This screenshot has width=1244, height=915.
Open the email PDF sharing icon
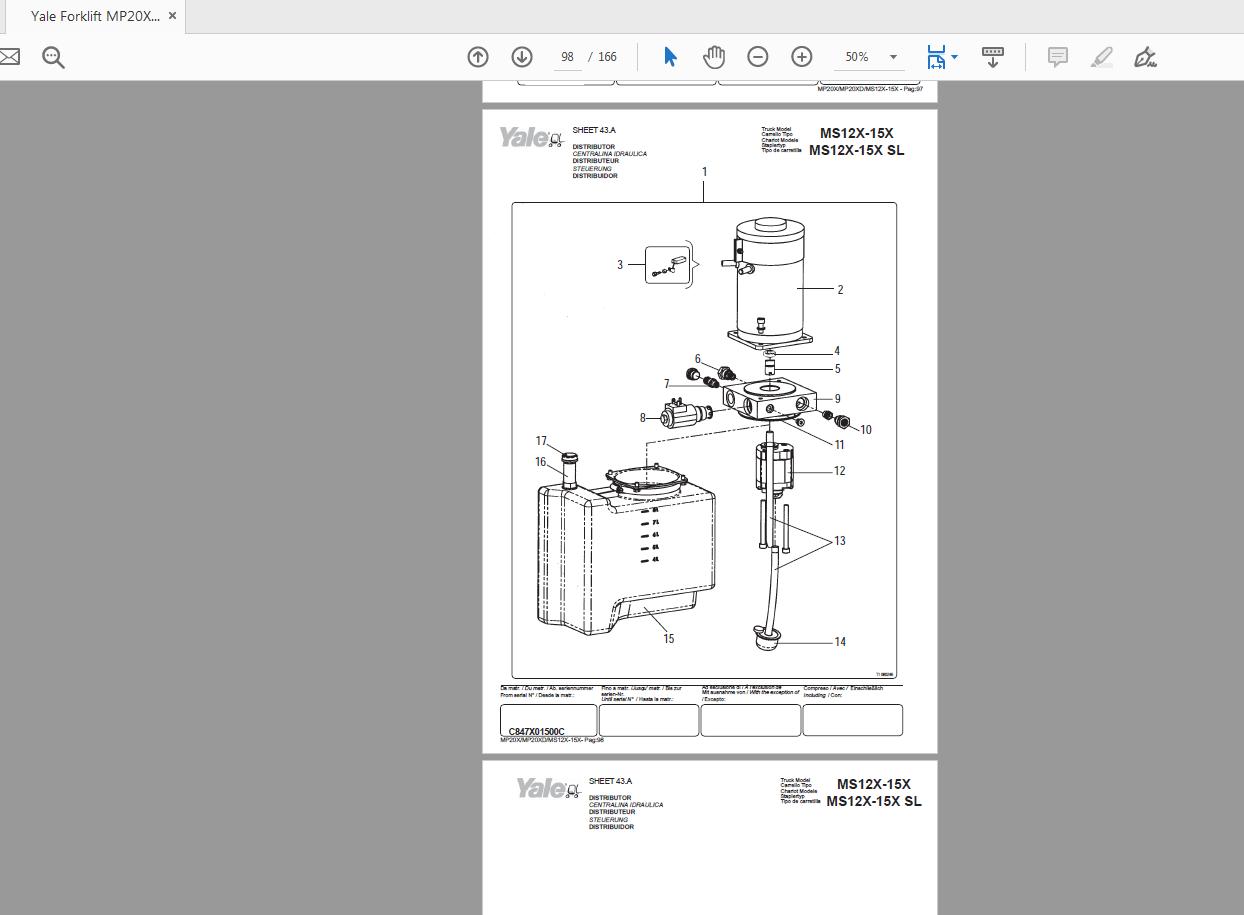tap(10, 57)
